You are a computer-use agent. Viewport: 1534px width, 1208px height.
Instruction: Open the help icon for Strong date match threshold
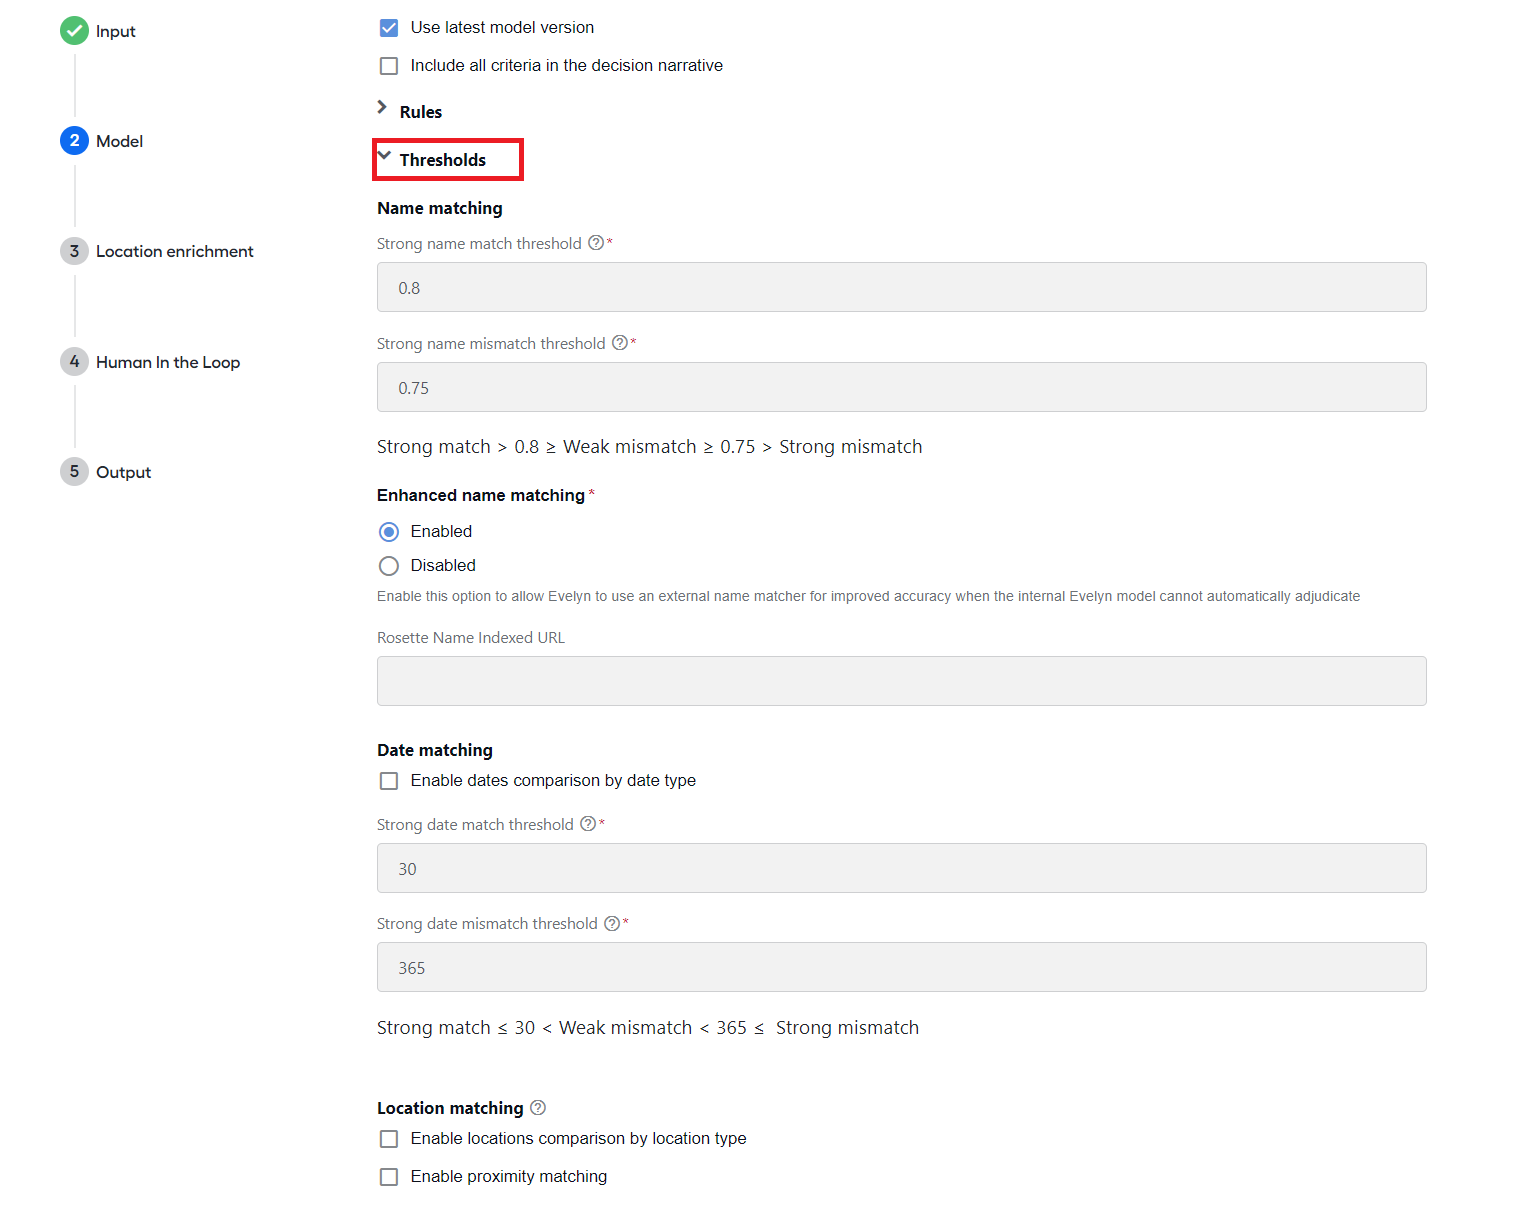(x=588, y=824)
